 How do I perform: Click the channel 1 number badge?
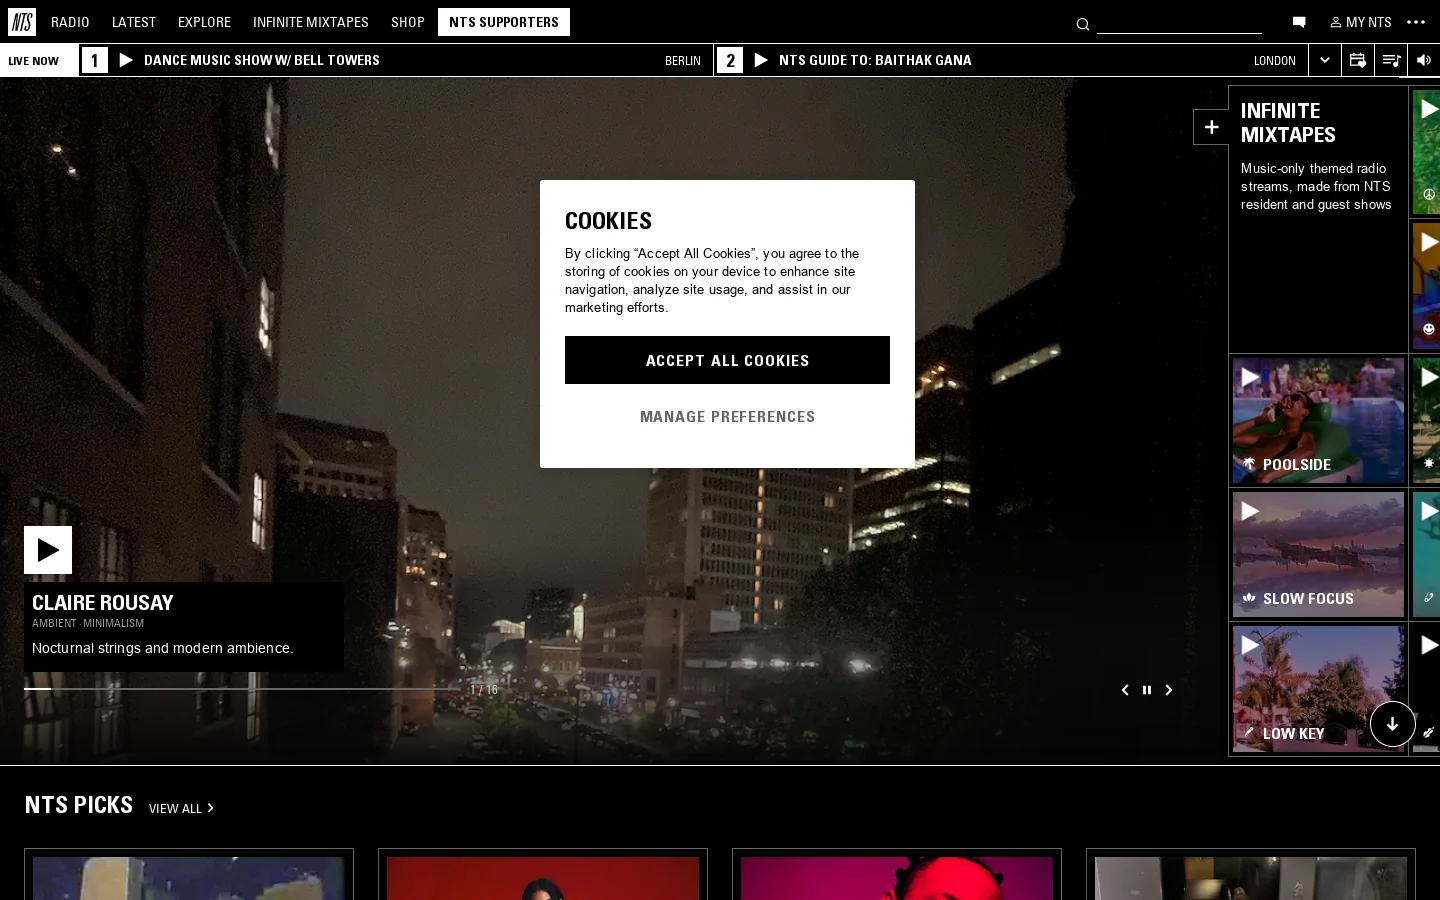[94, 60]
